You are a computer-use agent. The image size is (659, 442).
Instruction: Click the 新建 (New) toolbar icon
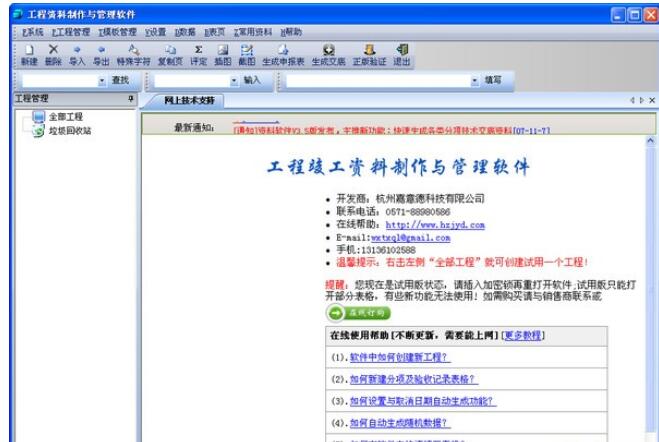click(29, 55)
